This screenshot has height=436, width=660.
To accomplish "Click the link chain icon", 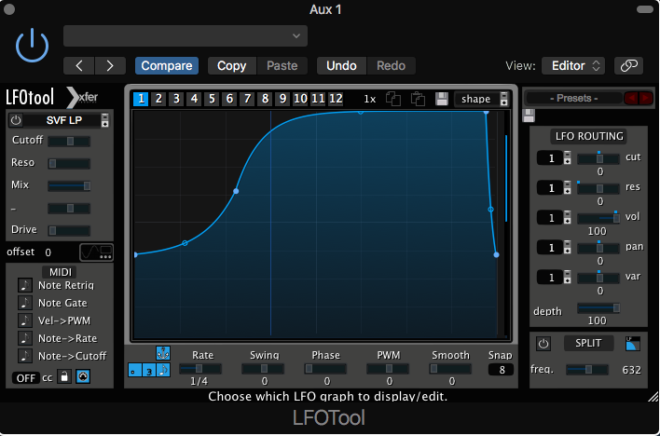I will coord(628,66).
